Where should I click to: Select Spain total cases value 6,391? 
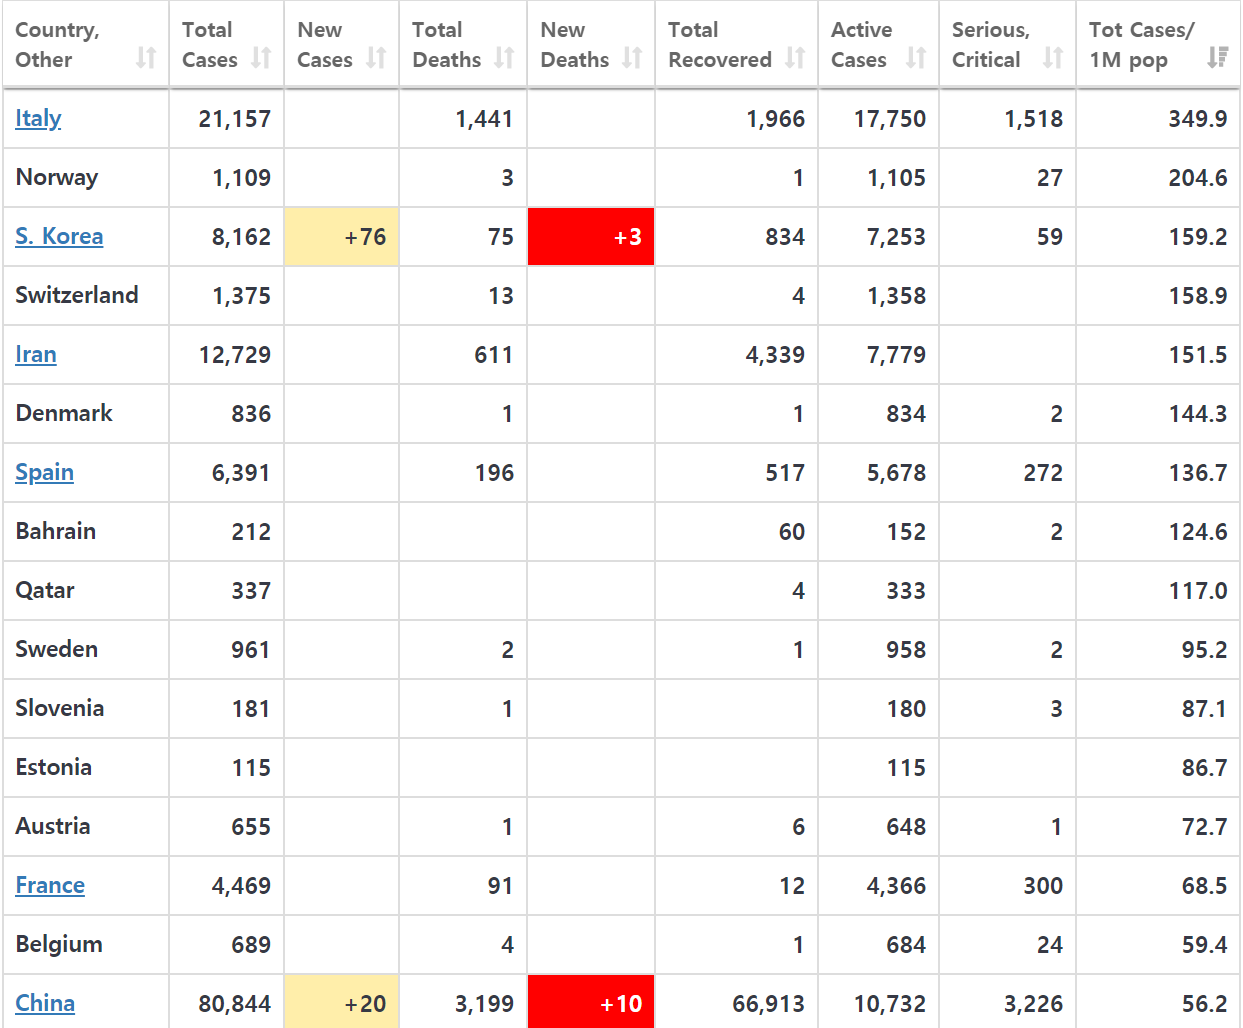pos(242,473)
